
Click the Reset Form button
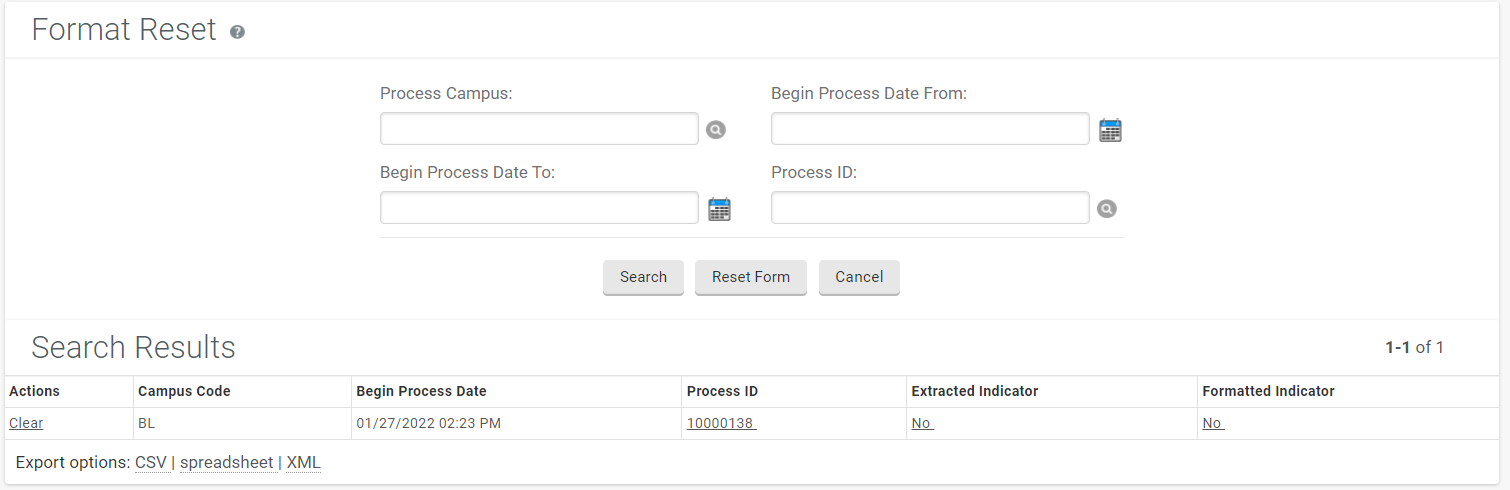(x=750, y=277)
